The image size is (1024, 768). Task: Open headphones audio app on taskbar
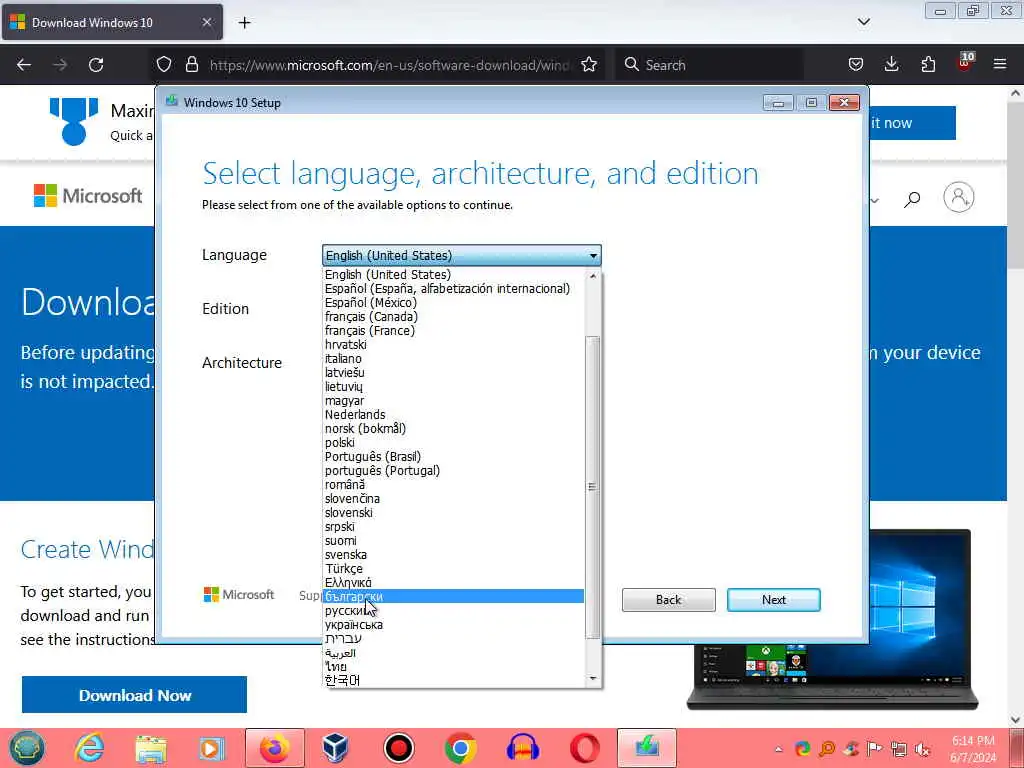pos(522,748)
